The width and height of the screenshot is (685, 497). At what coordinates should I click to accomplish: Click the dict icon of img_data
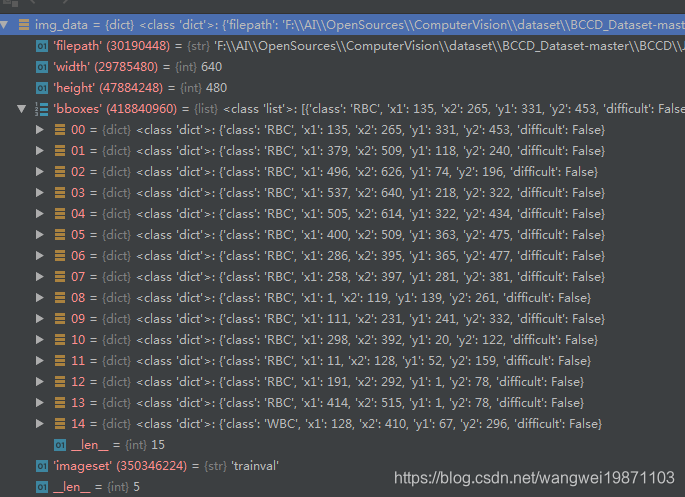click(x=24, y=25)
